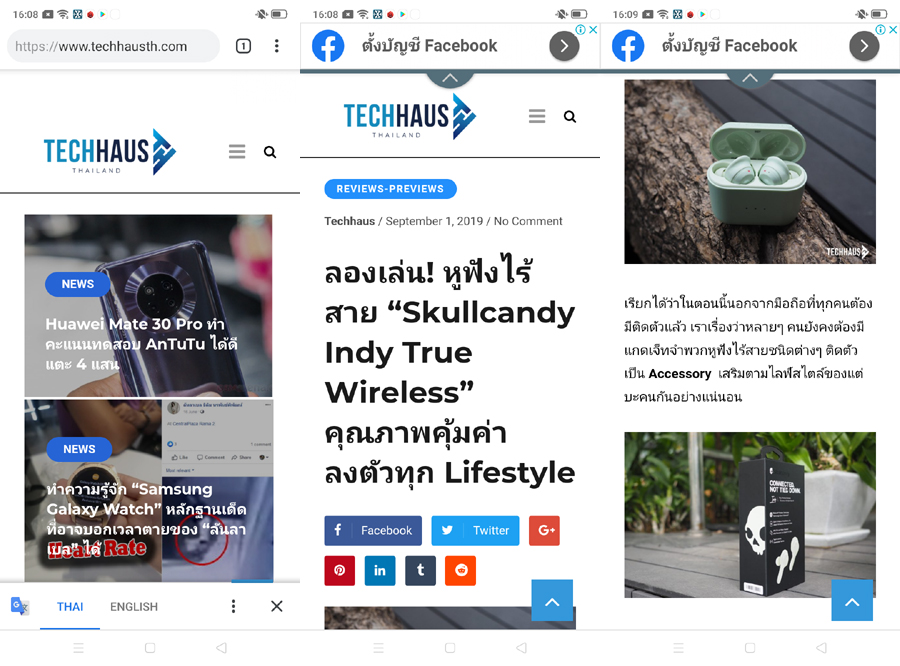Click the Facebook share button
The image size is (900, 666).
point(373,531)
